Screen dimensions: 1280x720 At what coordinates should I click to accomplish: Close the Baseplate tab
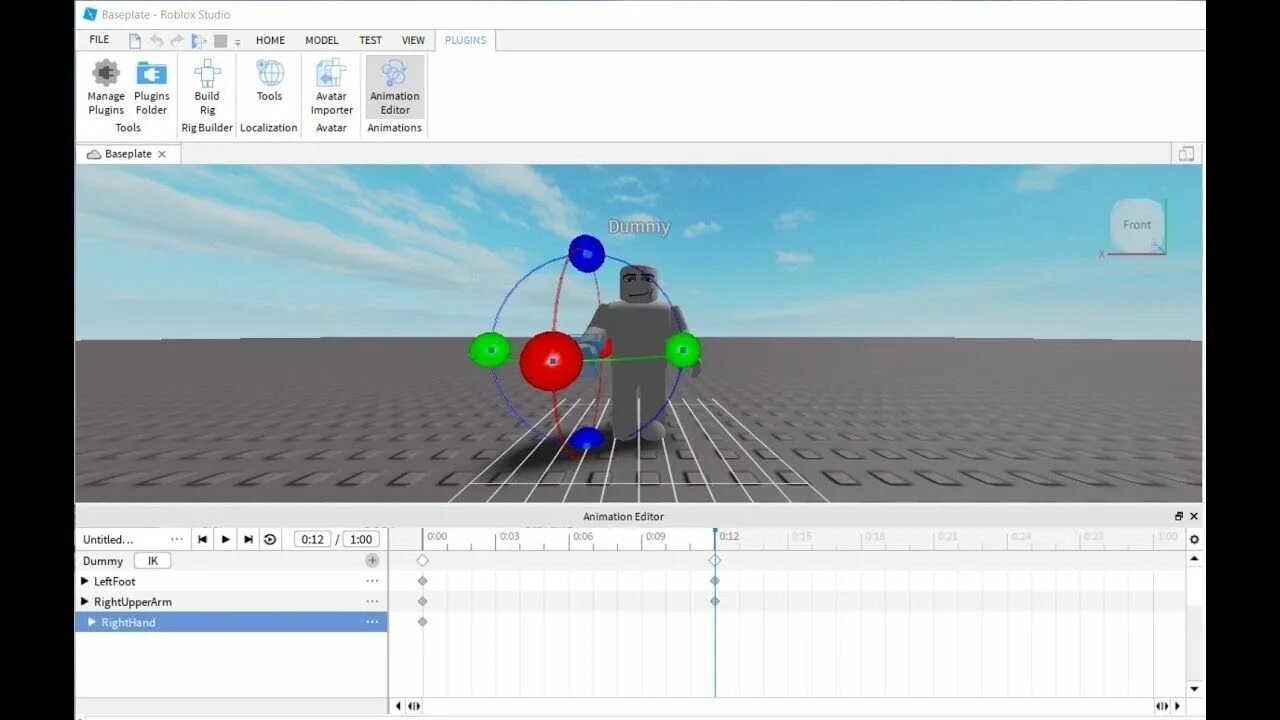coord(162,154)
